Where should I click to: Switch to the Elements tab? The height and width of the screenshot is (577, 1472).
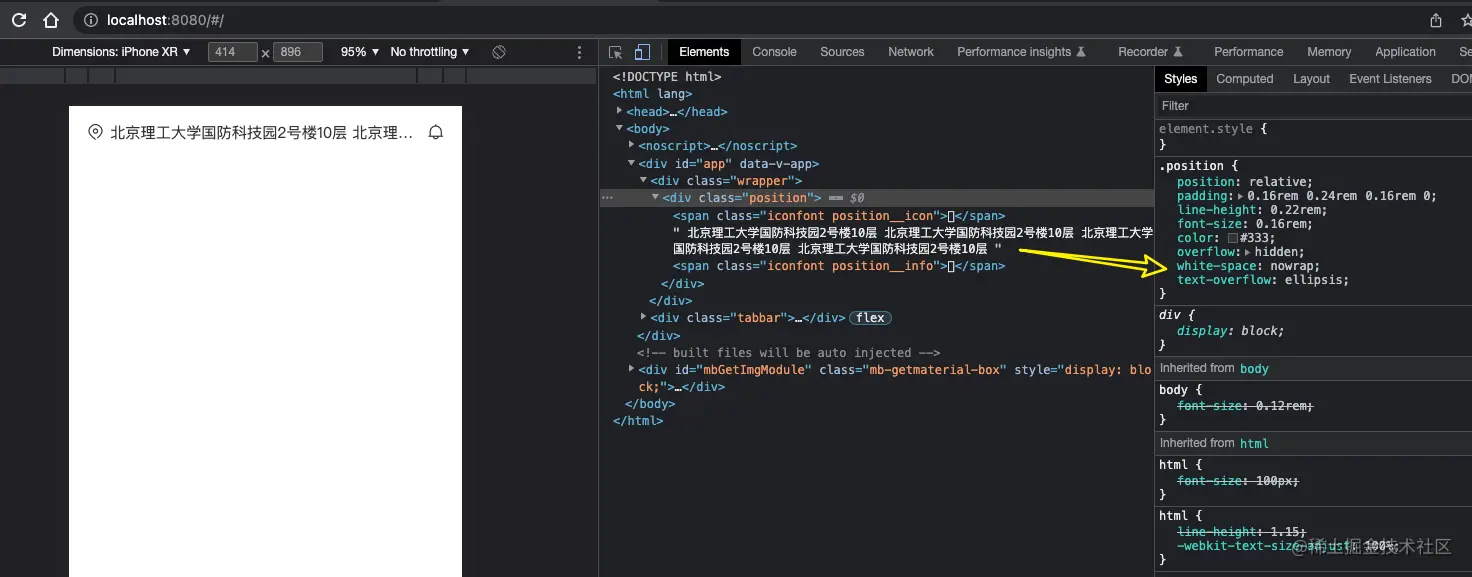point(704,52)
